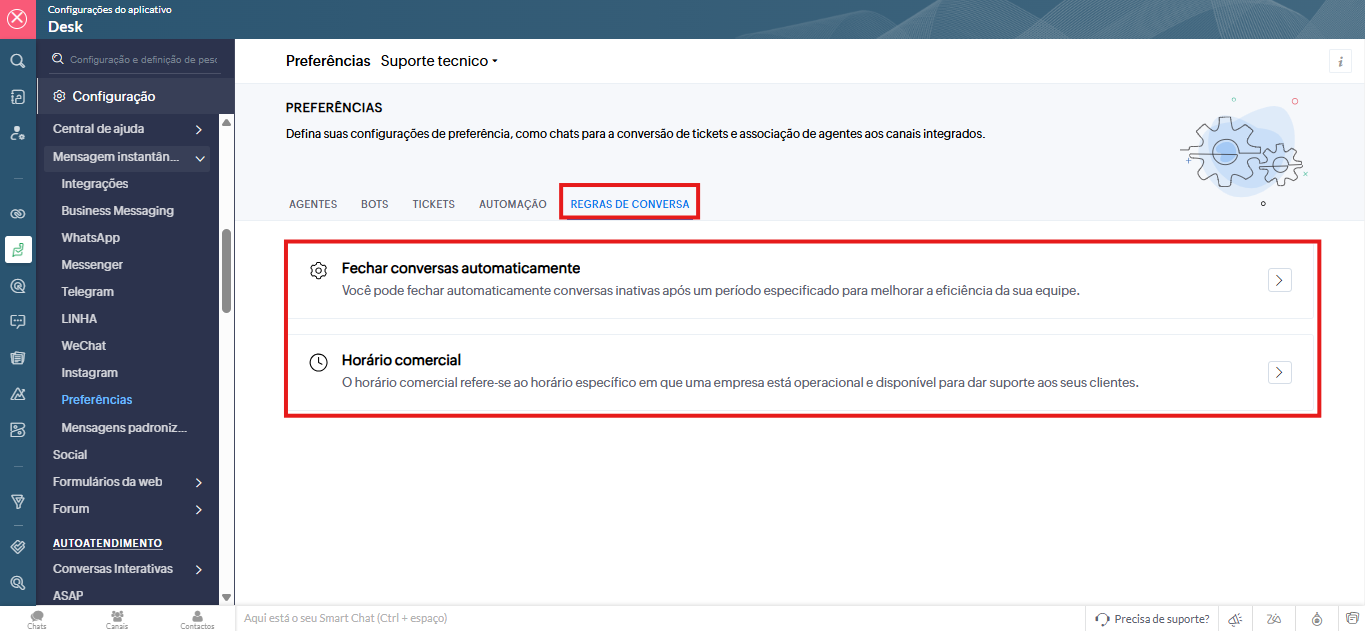The image size is (1365, 631).
Task: Open Horário comercial arrow button
Action: 1279,372
